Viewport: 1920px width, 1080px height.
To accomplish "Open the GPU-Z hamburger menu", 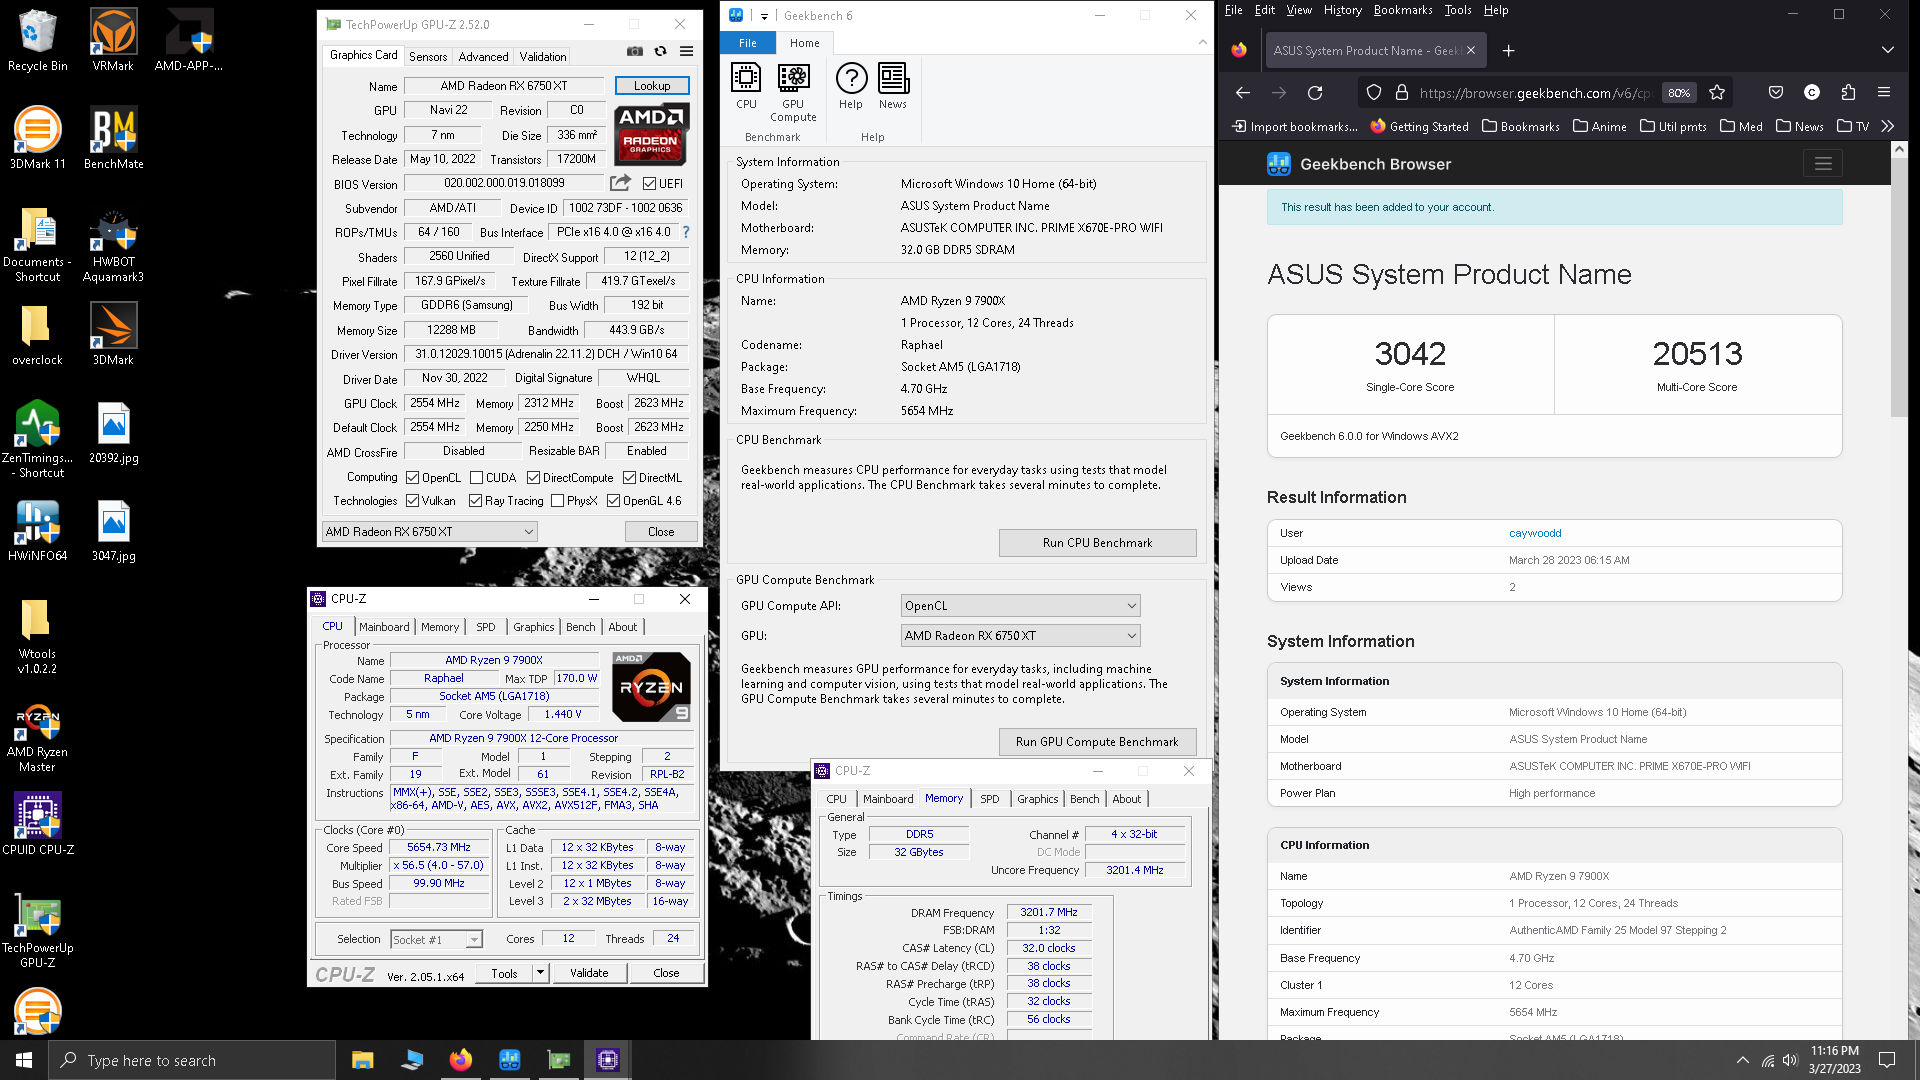I will 686,51.
